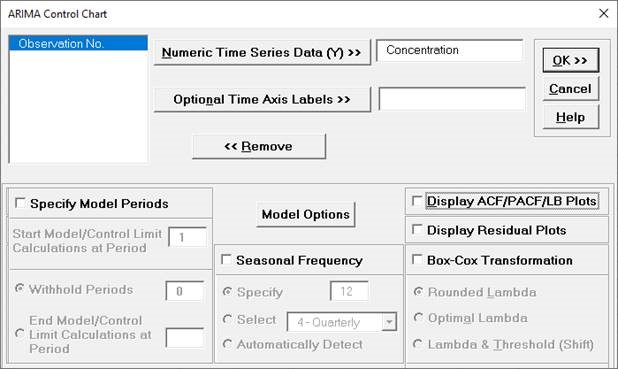Open Help for ARIMA chart
The height and width of the screenshot is (369, 618).
coord(570,117)
